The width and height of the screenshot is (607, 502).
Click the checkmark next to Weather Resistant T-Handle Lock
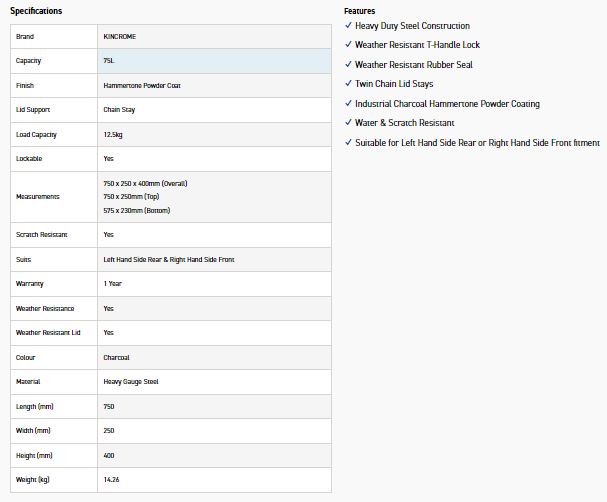click(x=347, y=45)
